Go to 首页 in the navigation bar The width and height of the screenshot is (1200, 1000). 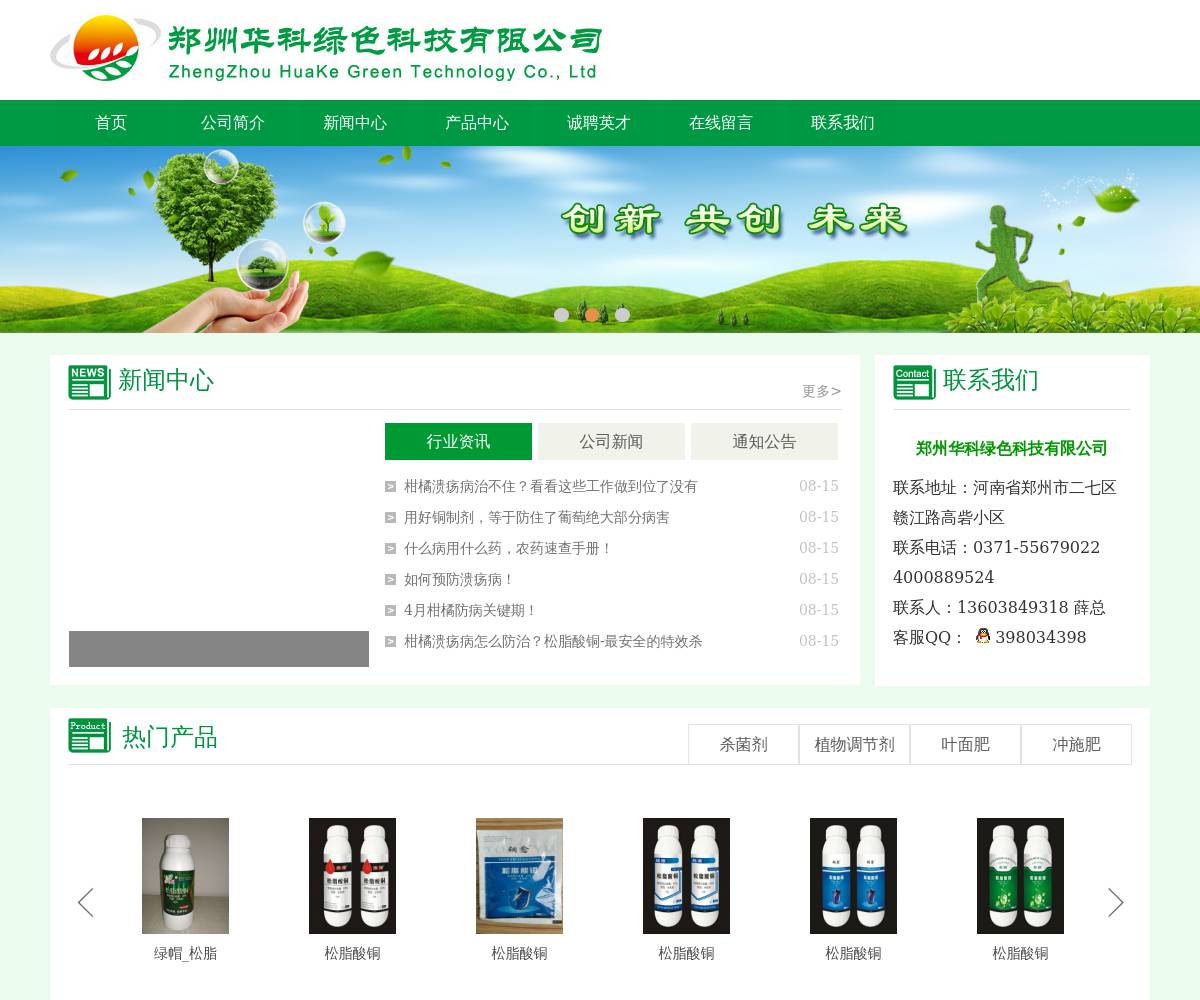[x=111, y=123]
